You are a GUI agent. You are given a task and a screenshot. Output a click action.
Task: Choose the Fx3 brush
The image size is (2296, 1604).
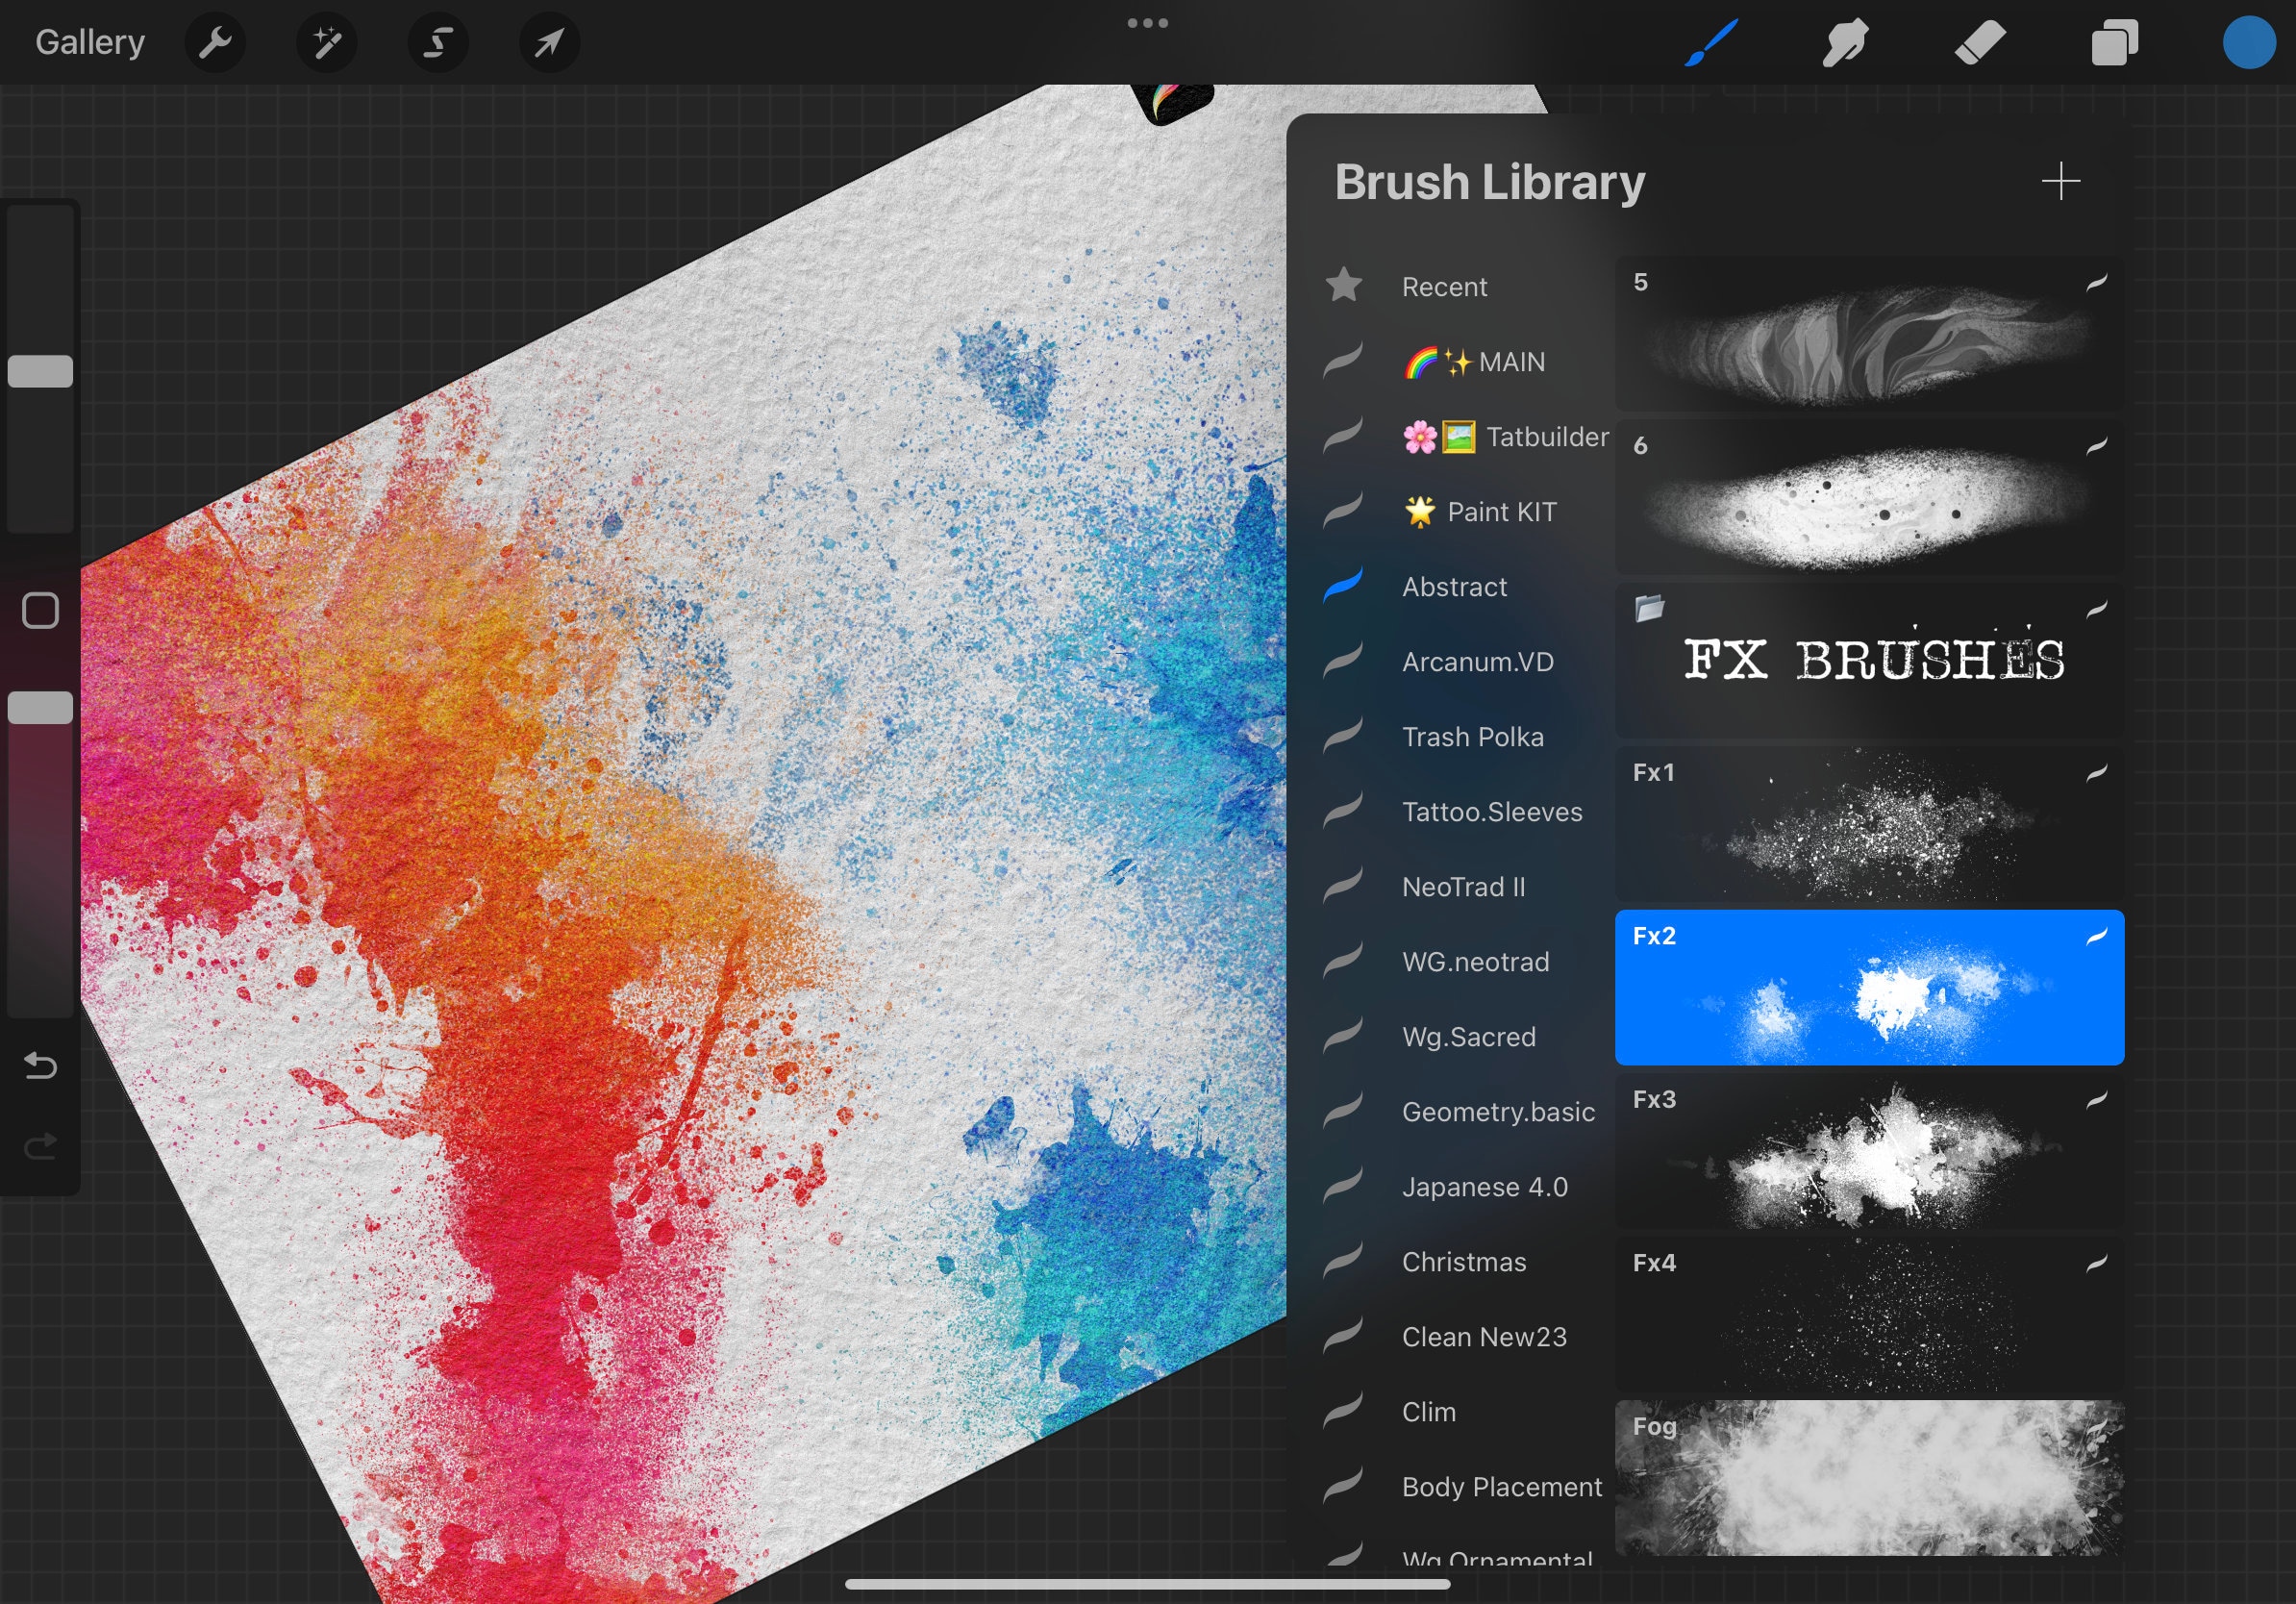coord(1869,1151)
